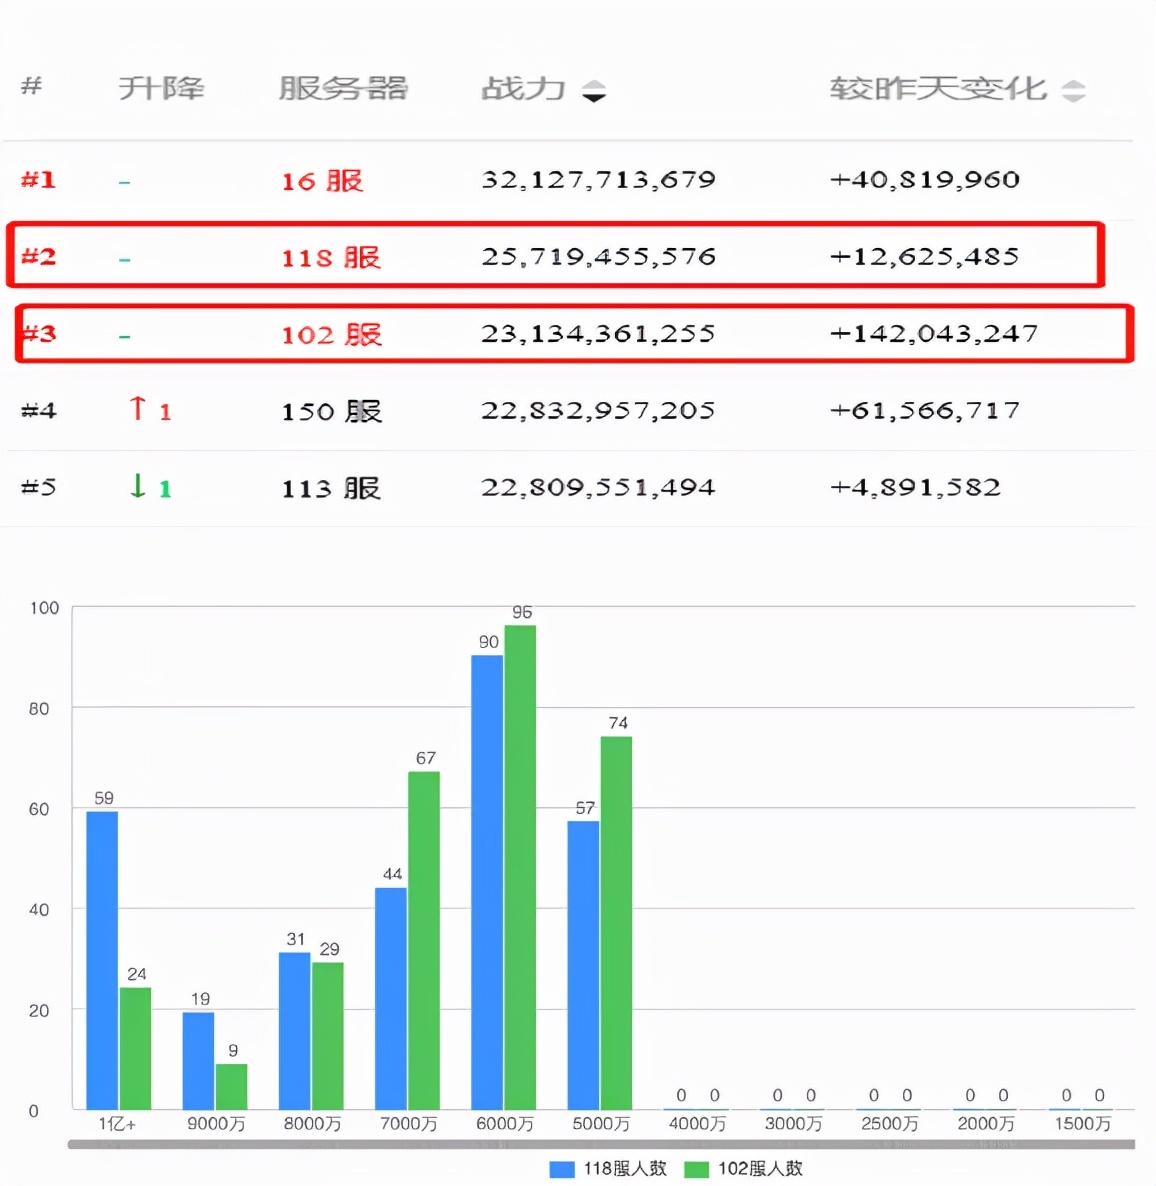Click the 8000万 axis label

(x=312, y=1124)
